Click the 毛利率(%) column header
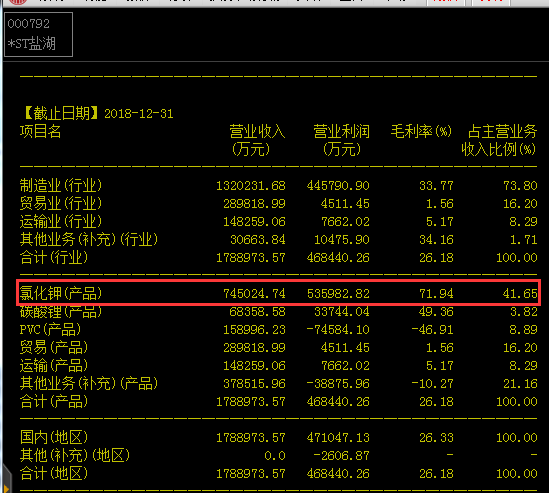Screen dimensions: 549x493 421,131
